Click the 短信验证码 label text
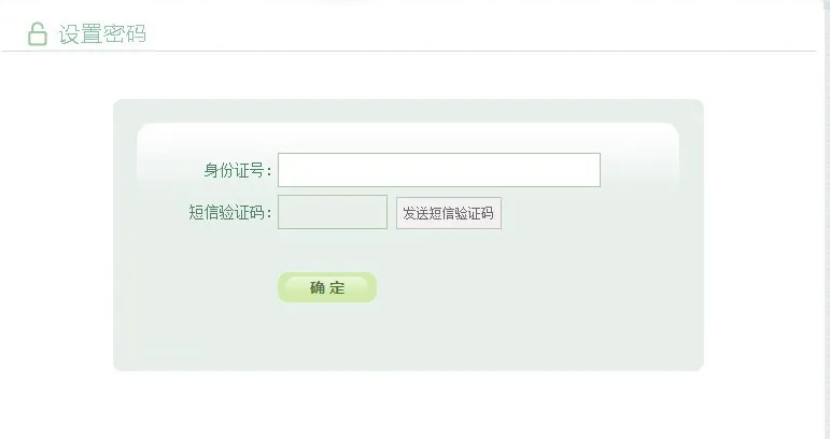The height and width of the screenshot is (439, 831). click(230, 213)
